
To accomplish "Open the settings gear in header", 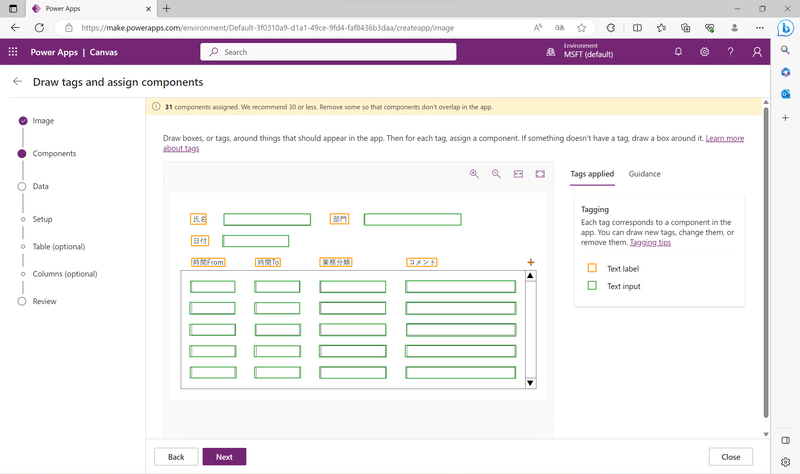I will click(704, 52).
